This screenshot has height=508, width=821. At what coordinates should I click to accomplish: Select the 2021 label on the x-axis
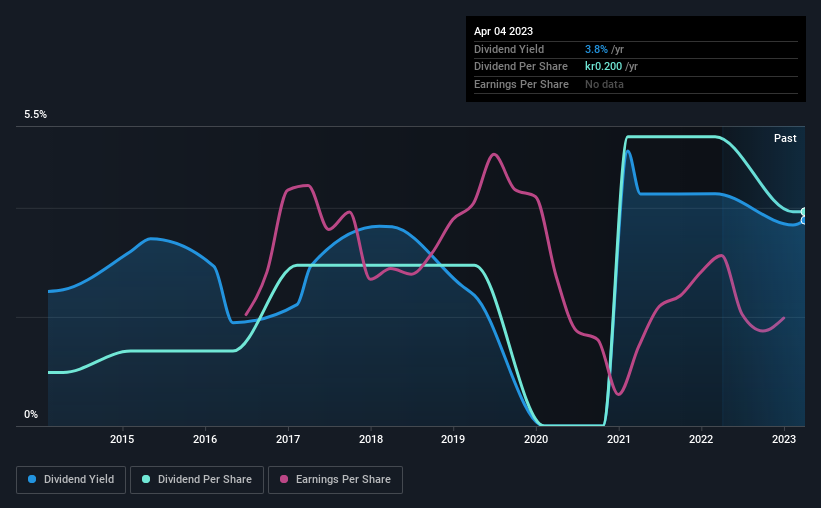619,439
